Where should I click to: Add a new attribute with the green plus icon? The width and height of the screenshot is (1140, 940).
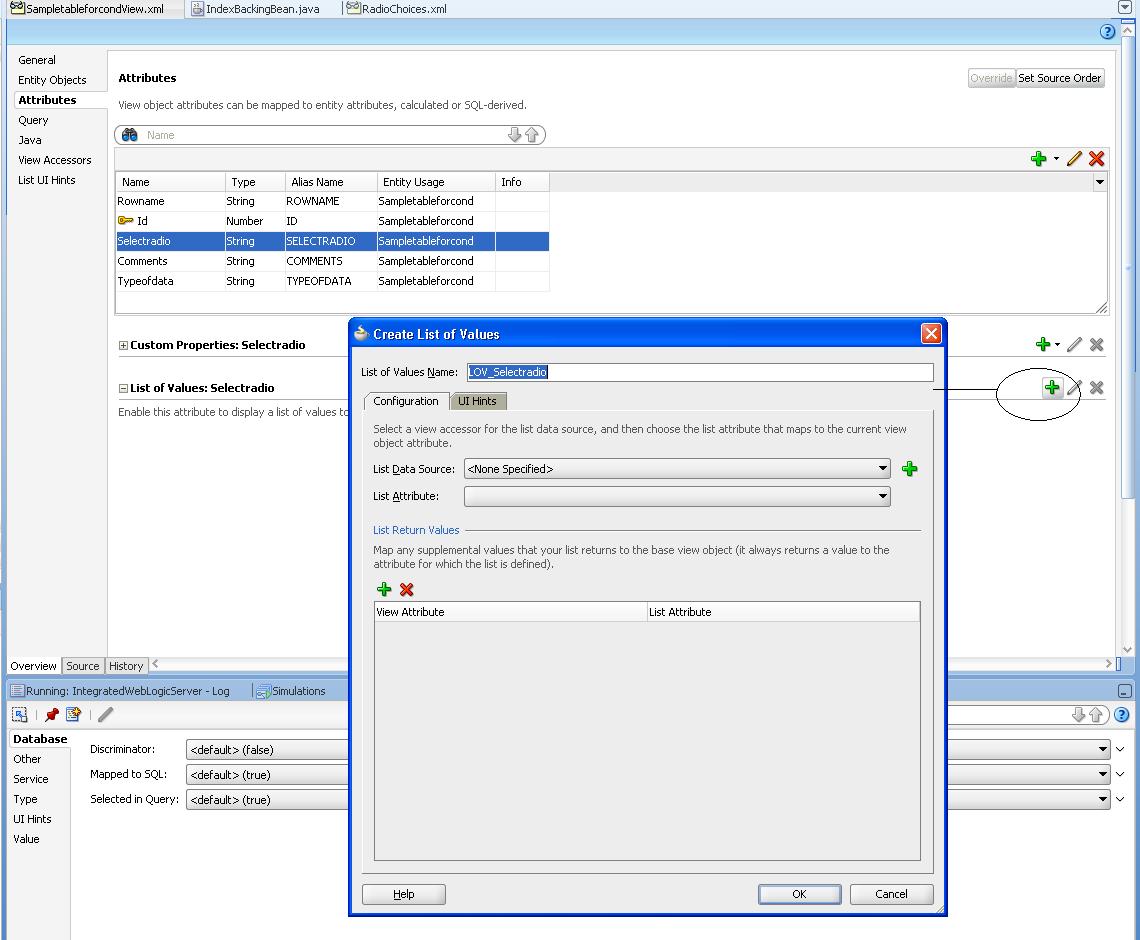(1040, 159)
